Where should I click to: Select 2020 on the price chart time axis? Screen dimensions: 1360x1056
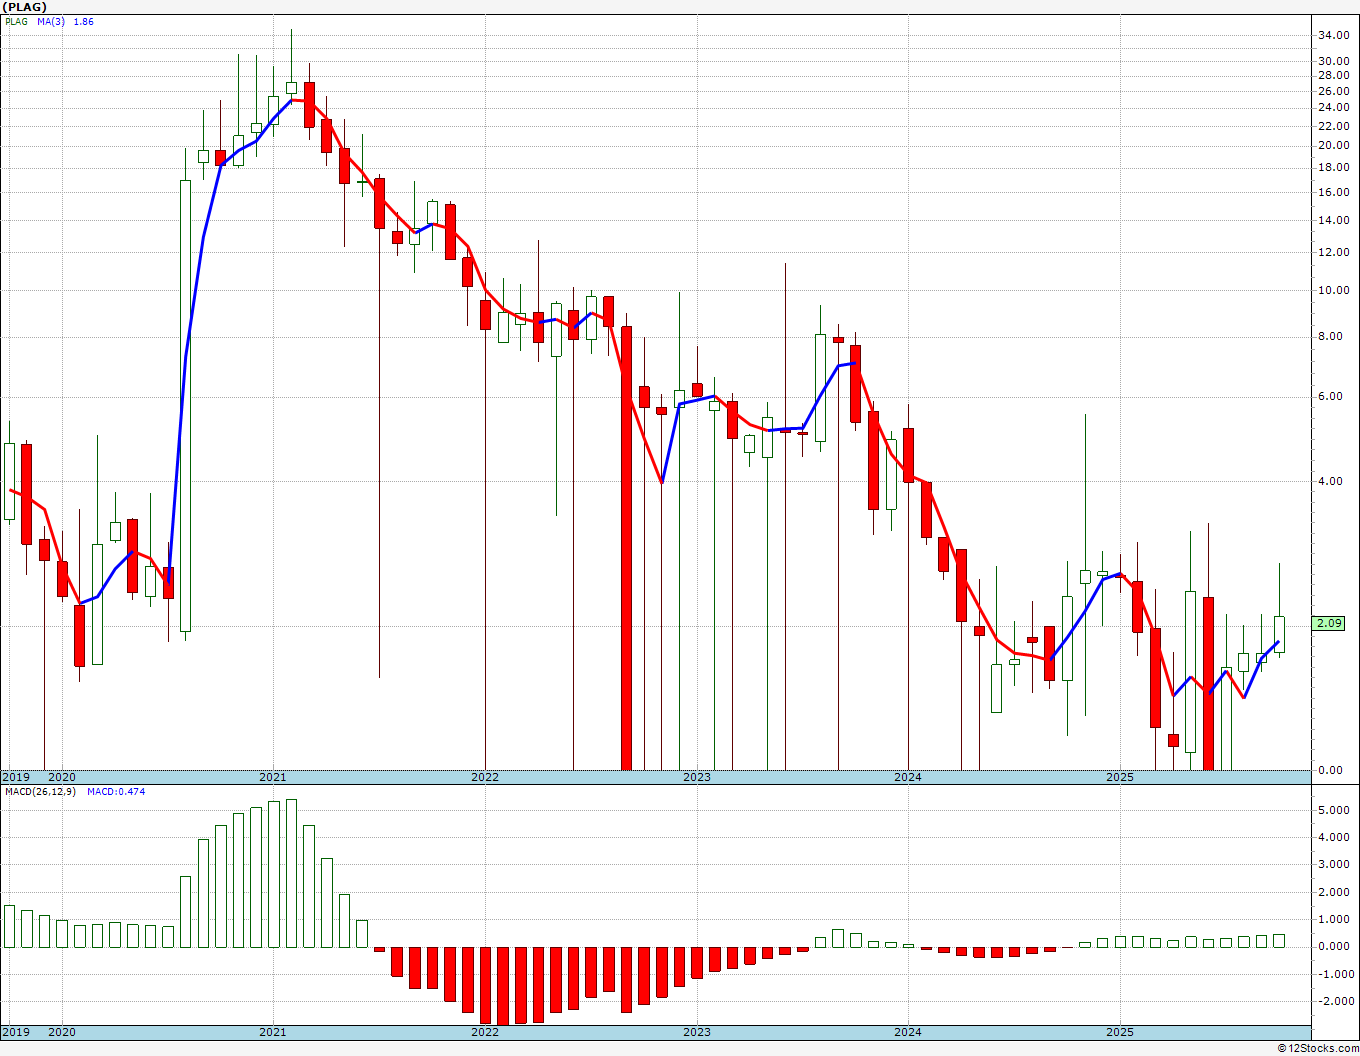point(62,777)
